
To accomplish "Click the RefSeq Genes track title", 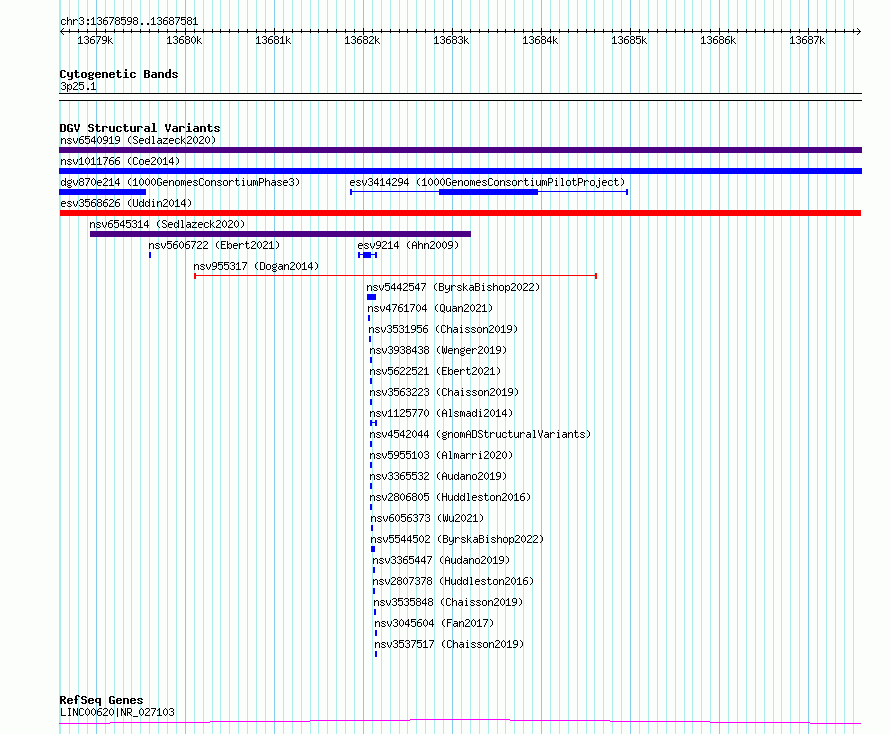I will coord(101,701).
